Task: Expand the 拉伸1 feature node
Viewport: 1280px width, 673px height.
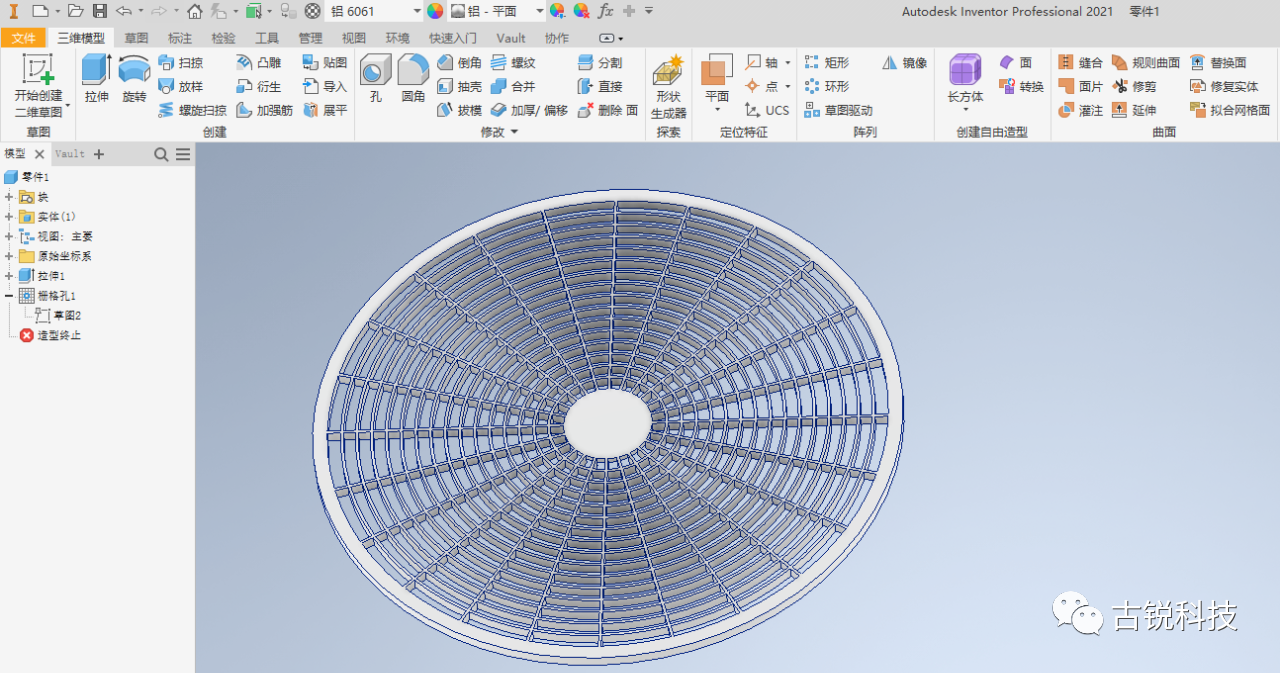Action: pyautogui.click(x=9, y=276)
